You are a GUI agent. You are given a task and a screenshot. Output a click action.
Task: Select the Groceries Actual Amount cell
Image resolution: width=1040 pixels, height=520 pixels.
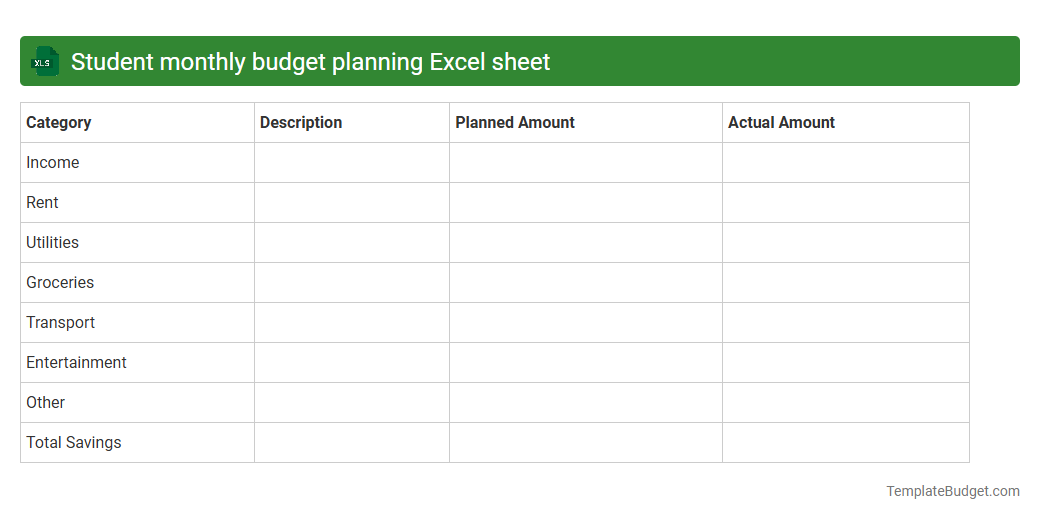click(x=846, y=283)
